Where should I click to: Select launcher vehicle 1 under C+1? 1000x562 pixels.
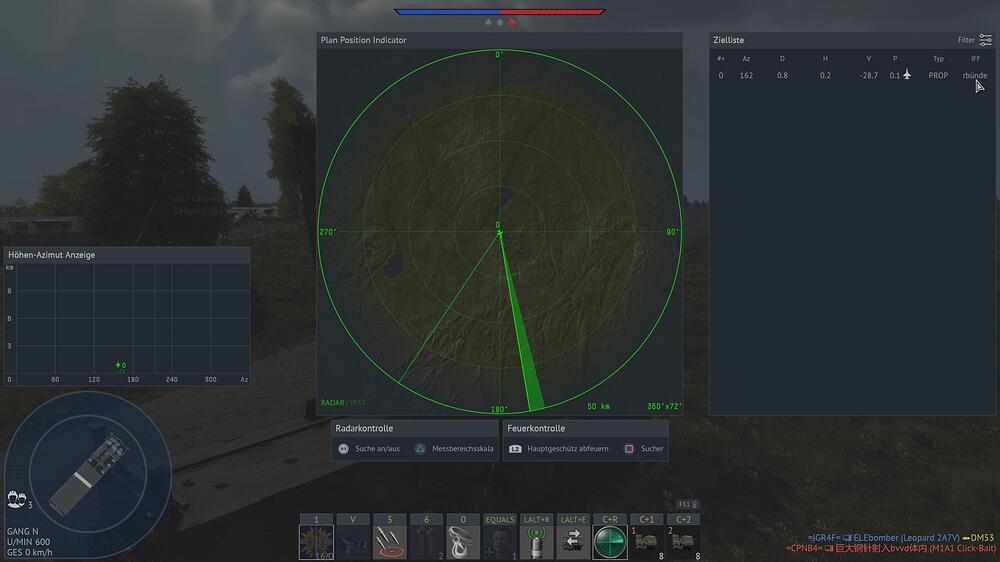[647, 541]
